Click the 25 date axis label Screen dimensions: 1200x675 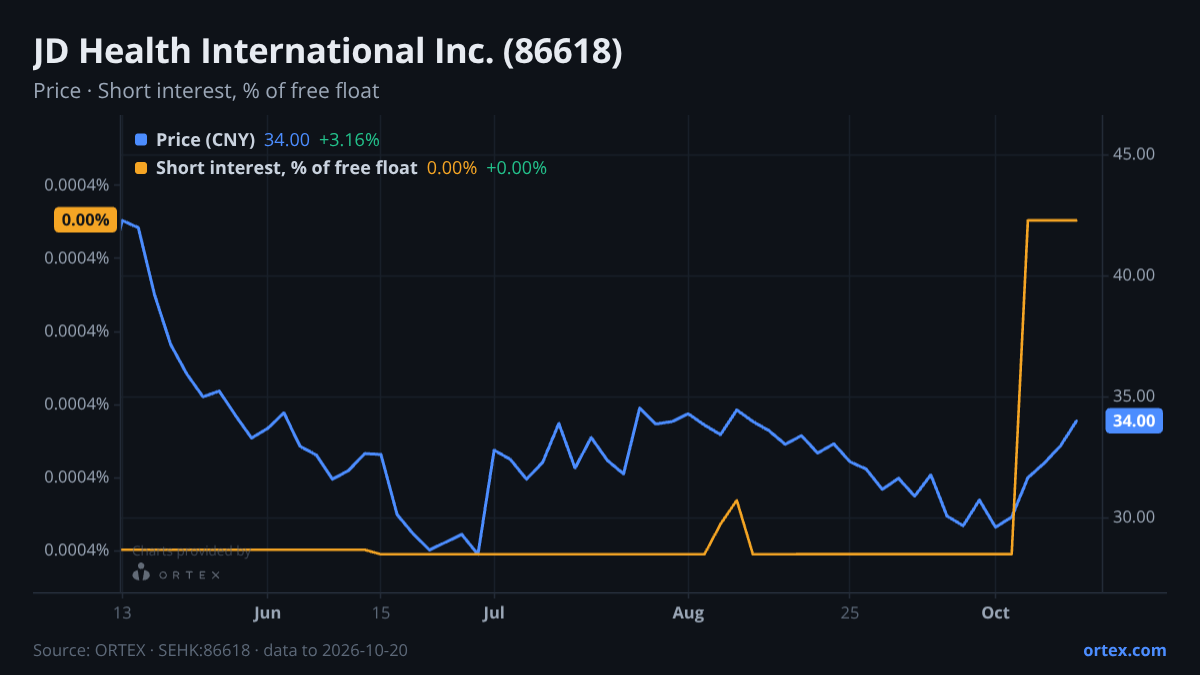tap(849, 612)
